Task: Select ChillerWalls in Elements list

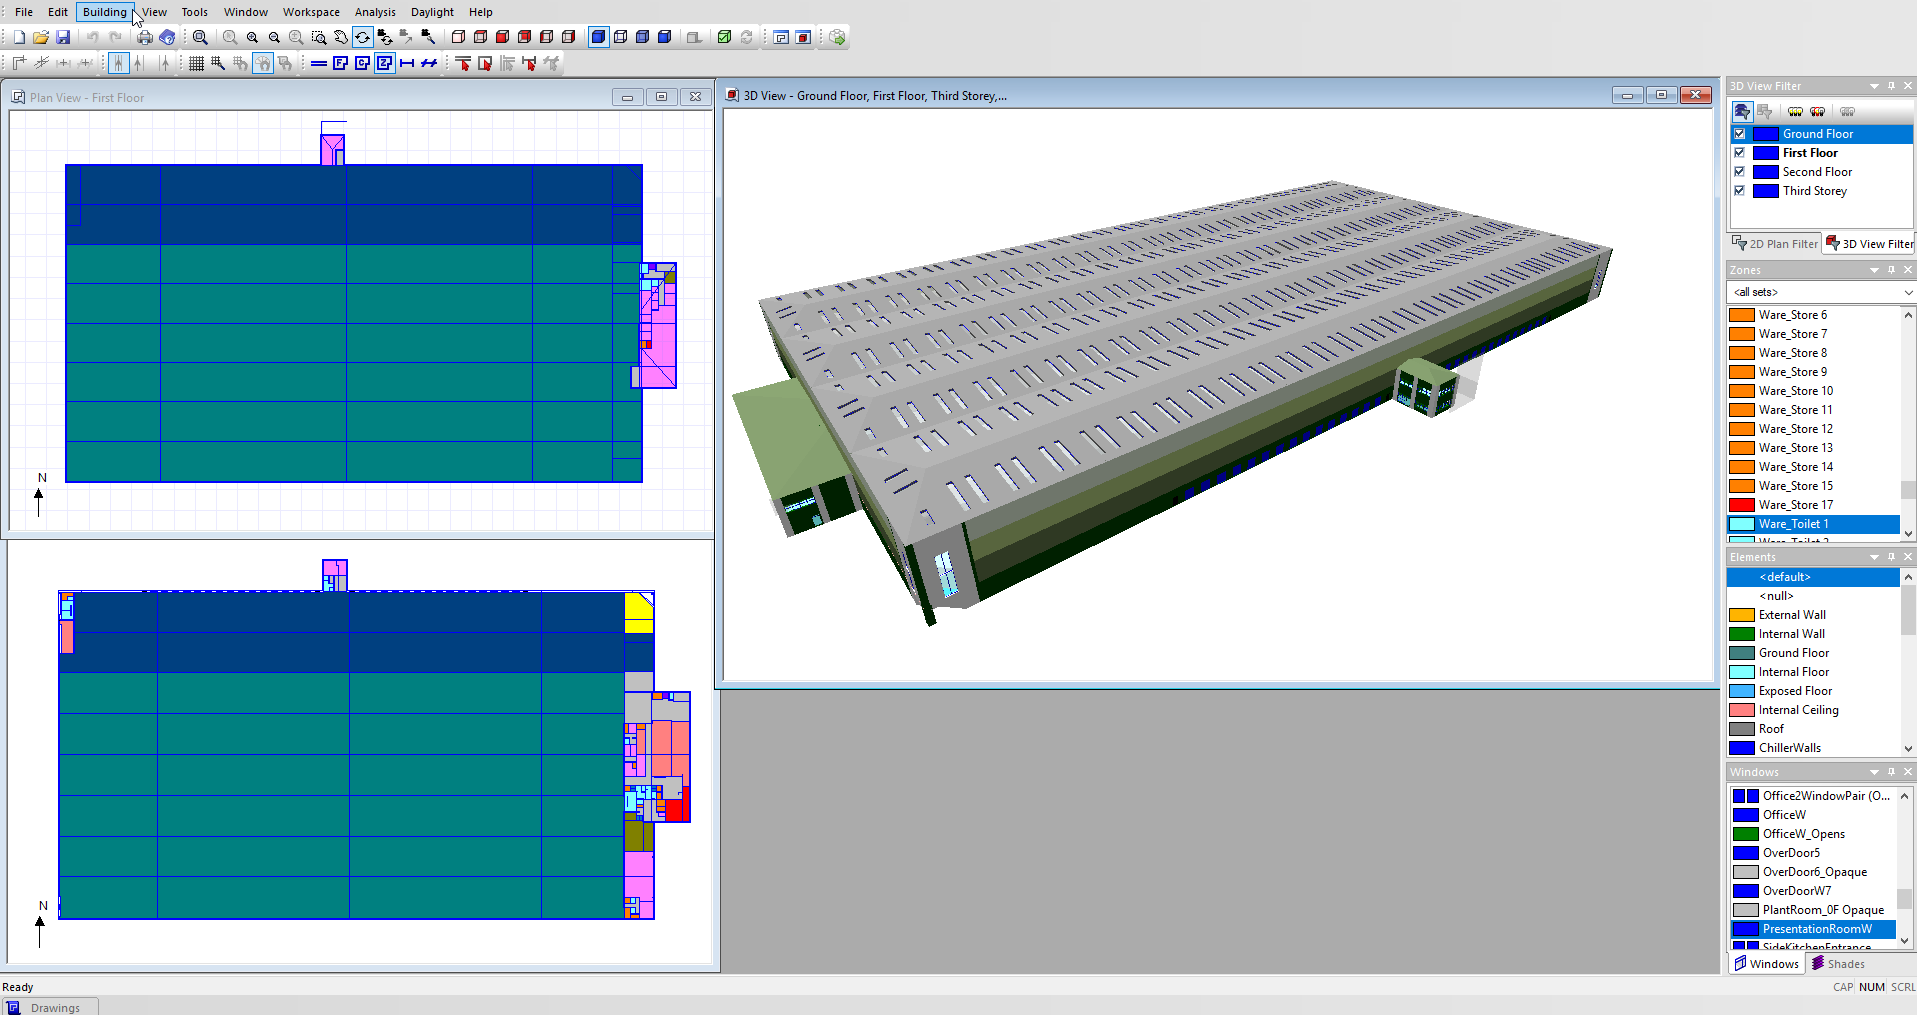Action: (1814, 748)
